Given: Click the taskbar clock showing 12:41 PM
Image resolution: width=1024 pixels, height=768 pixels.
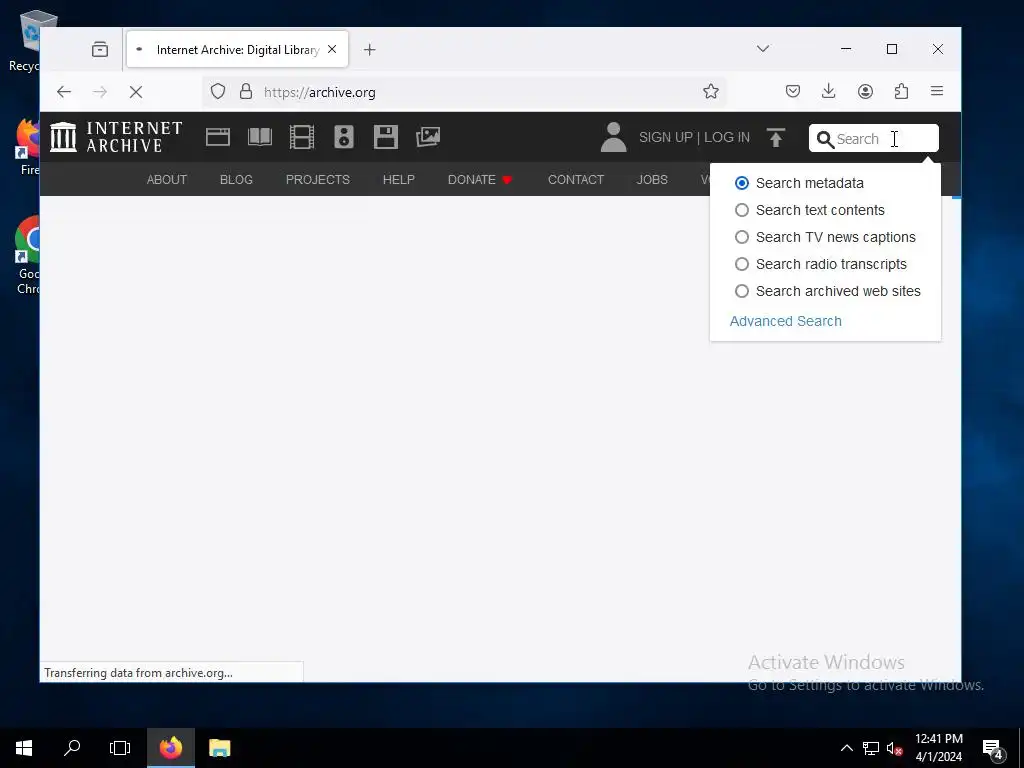Looking at the screenshot, I should 938,748.
